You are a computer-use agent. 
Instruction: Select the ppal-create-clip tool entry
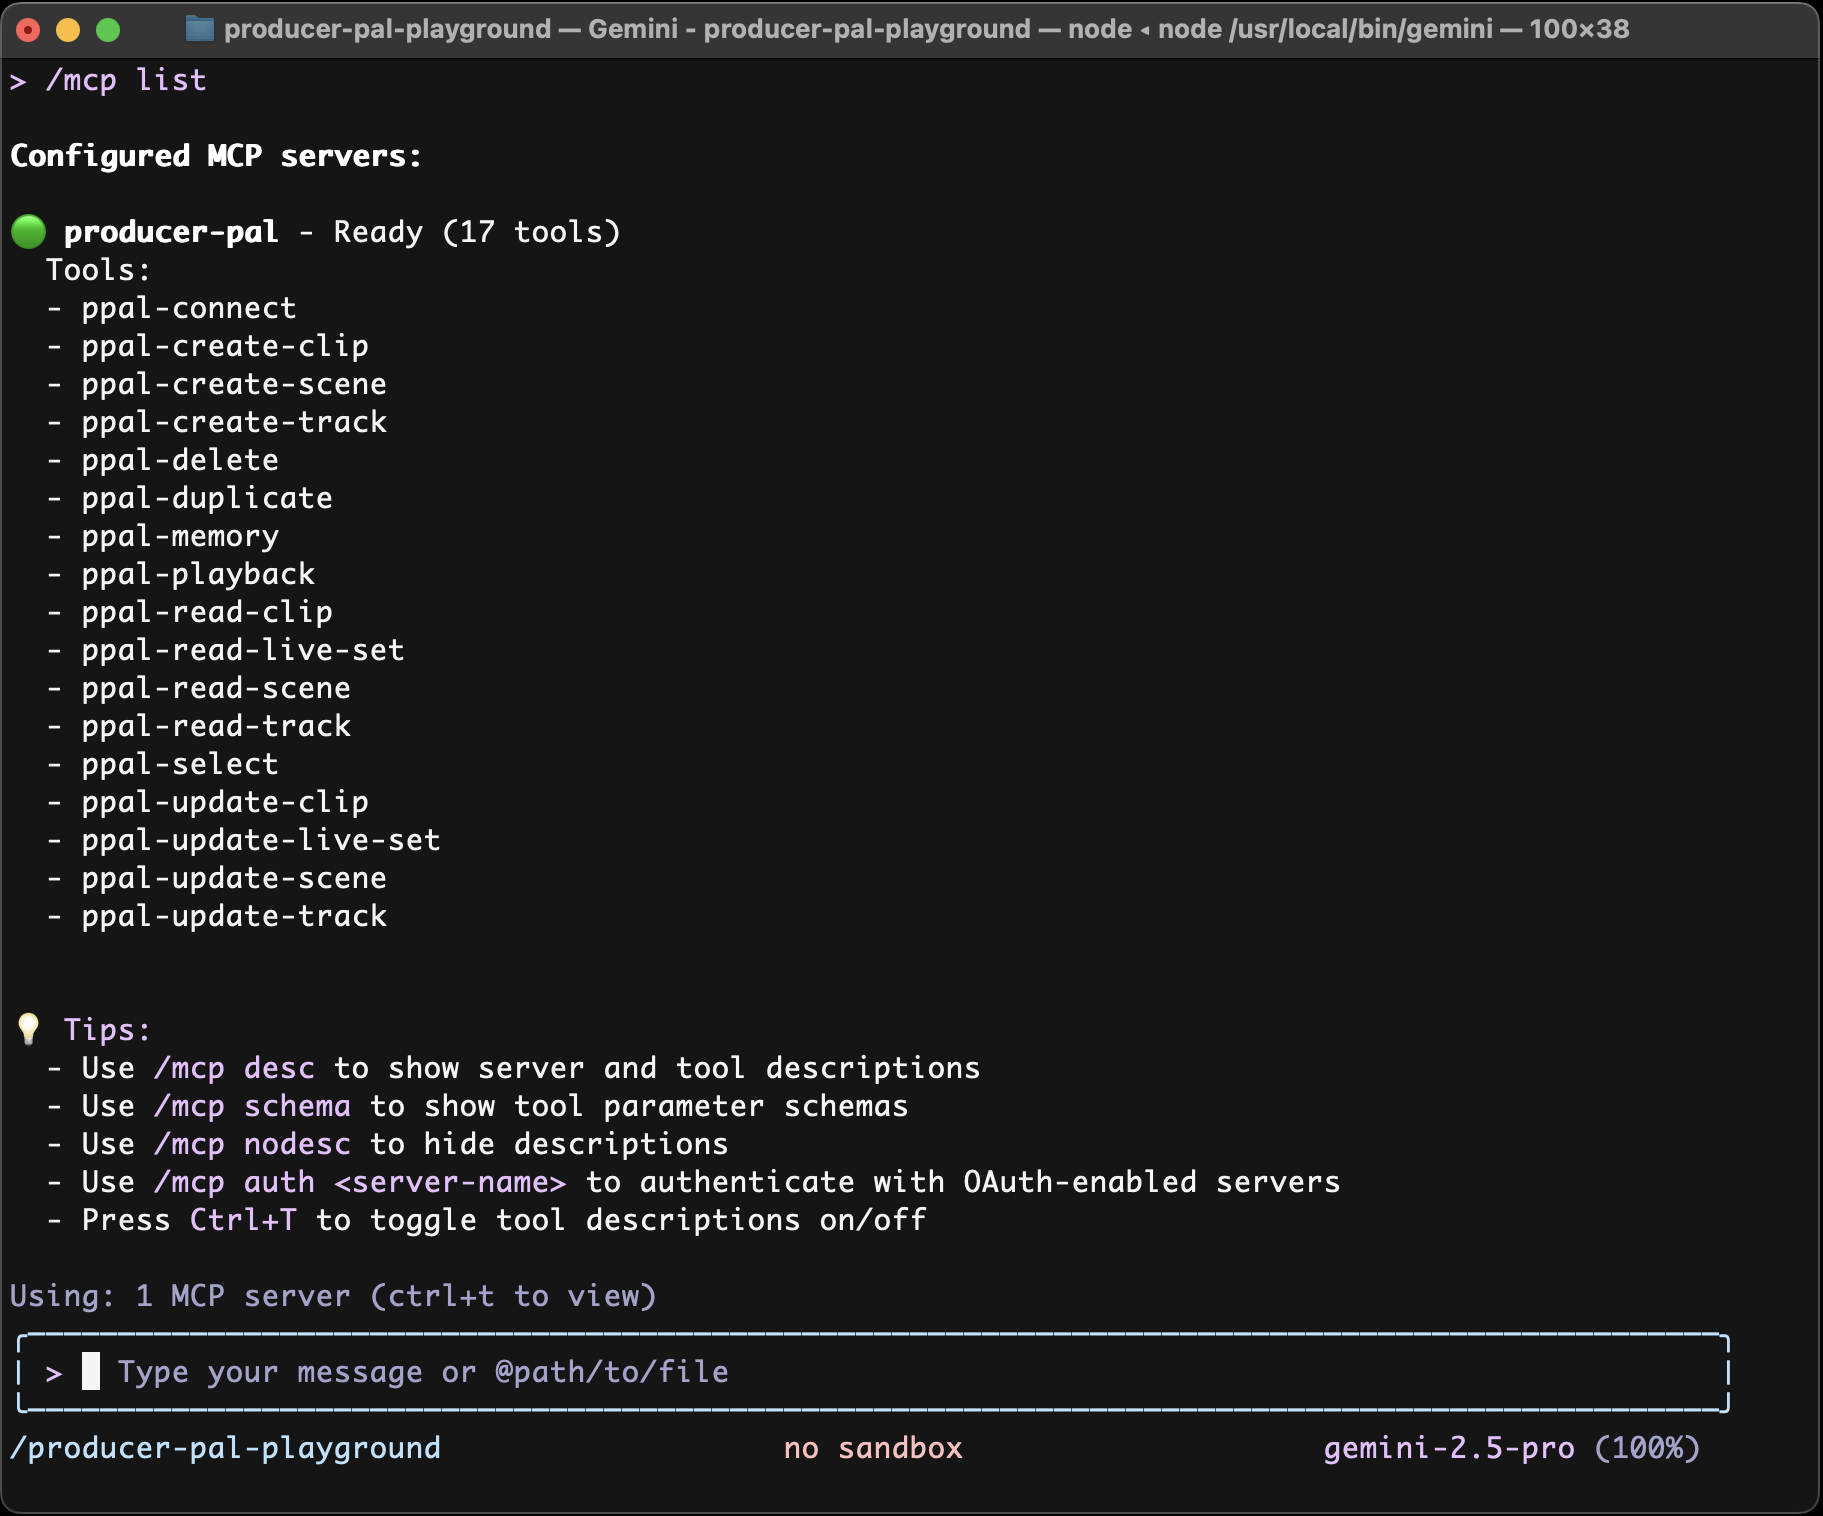(x=224, y=345)
